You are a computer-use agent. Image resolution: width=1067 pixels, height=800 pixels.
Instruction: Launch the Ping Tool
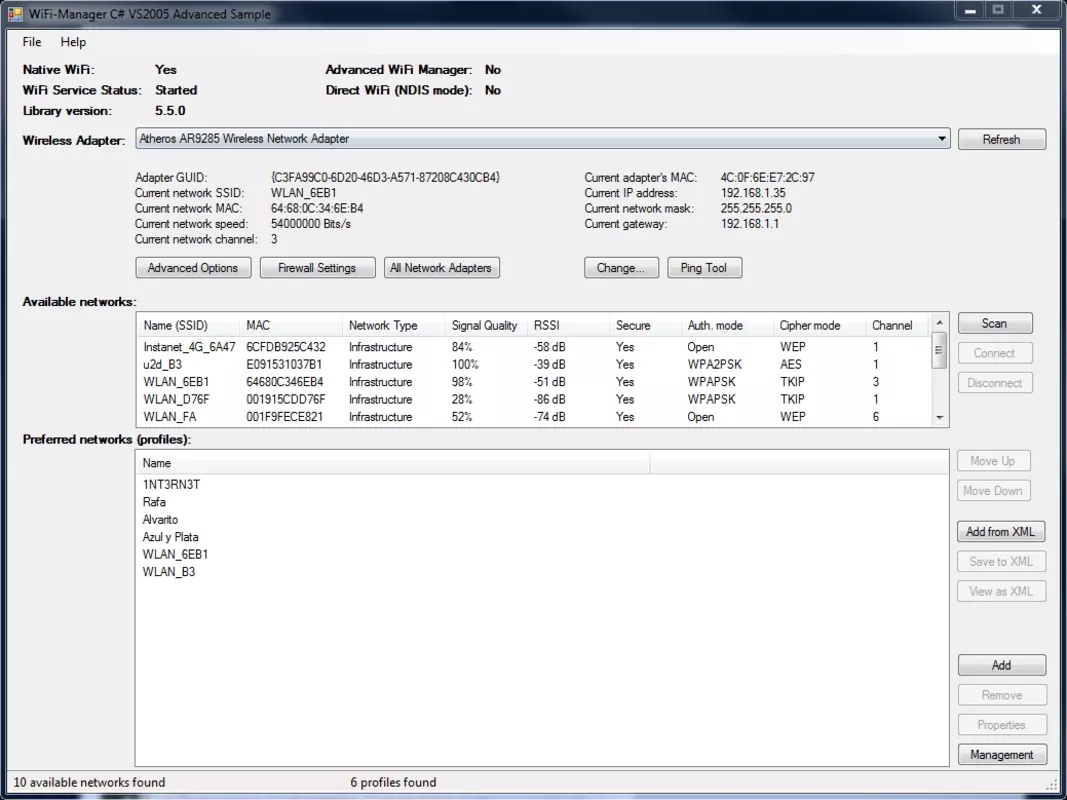click(x=704, y=268)
